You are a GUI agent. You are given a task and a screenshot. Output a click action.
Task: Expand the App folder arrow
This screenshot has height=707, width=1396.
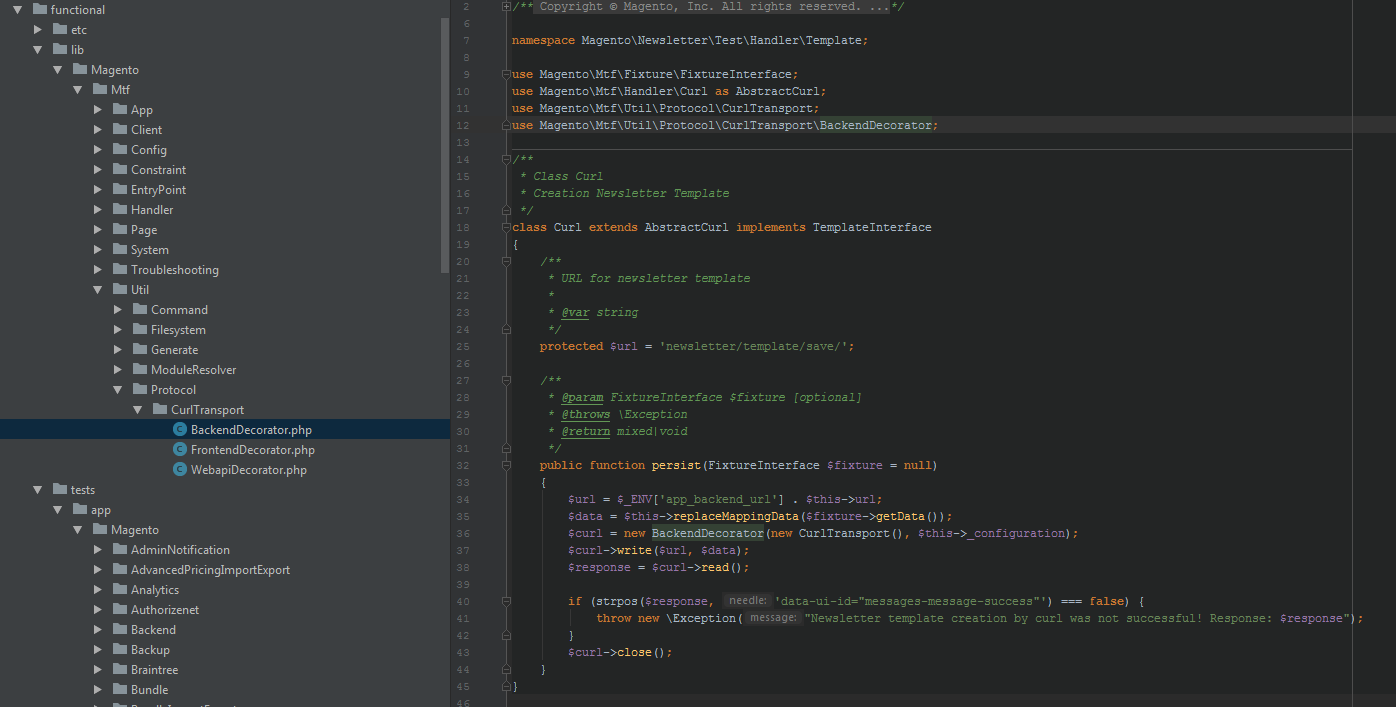(98, 110)
